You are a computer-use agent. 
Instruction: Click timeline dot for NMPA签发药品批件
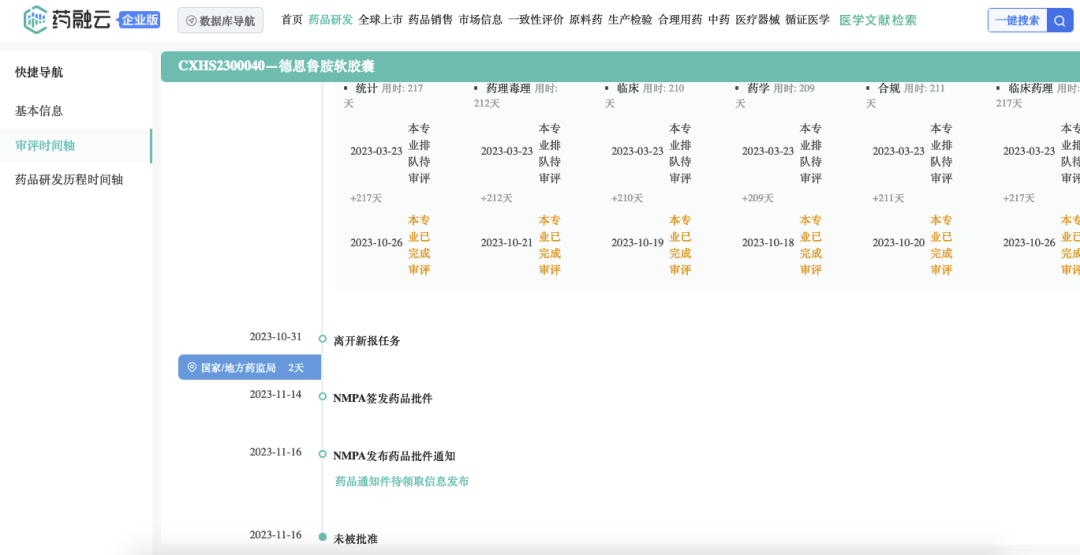pos(322,397)
